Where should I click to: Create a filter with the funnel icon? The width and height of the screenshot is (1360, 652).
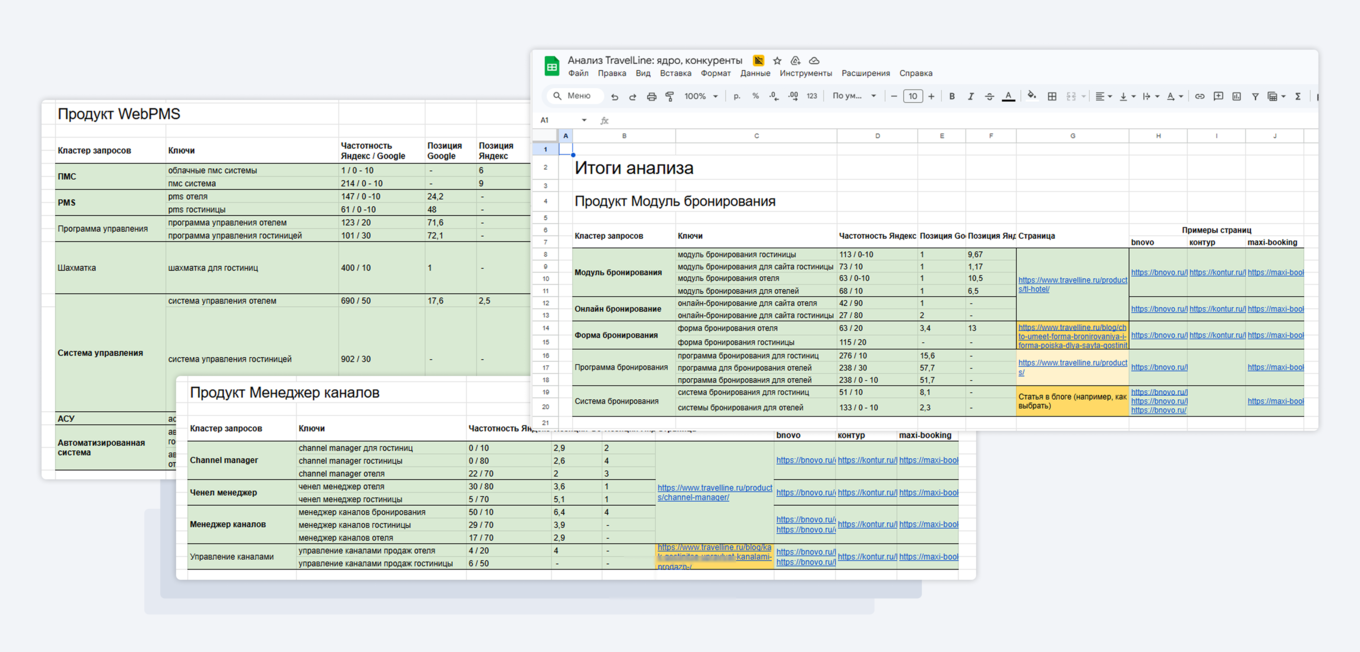(1255, 97)
